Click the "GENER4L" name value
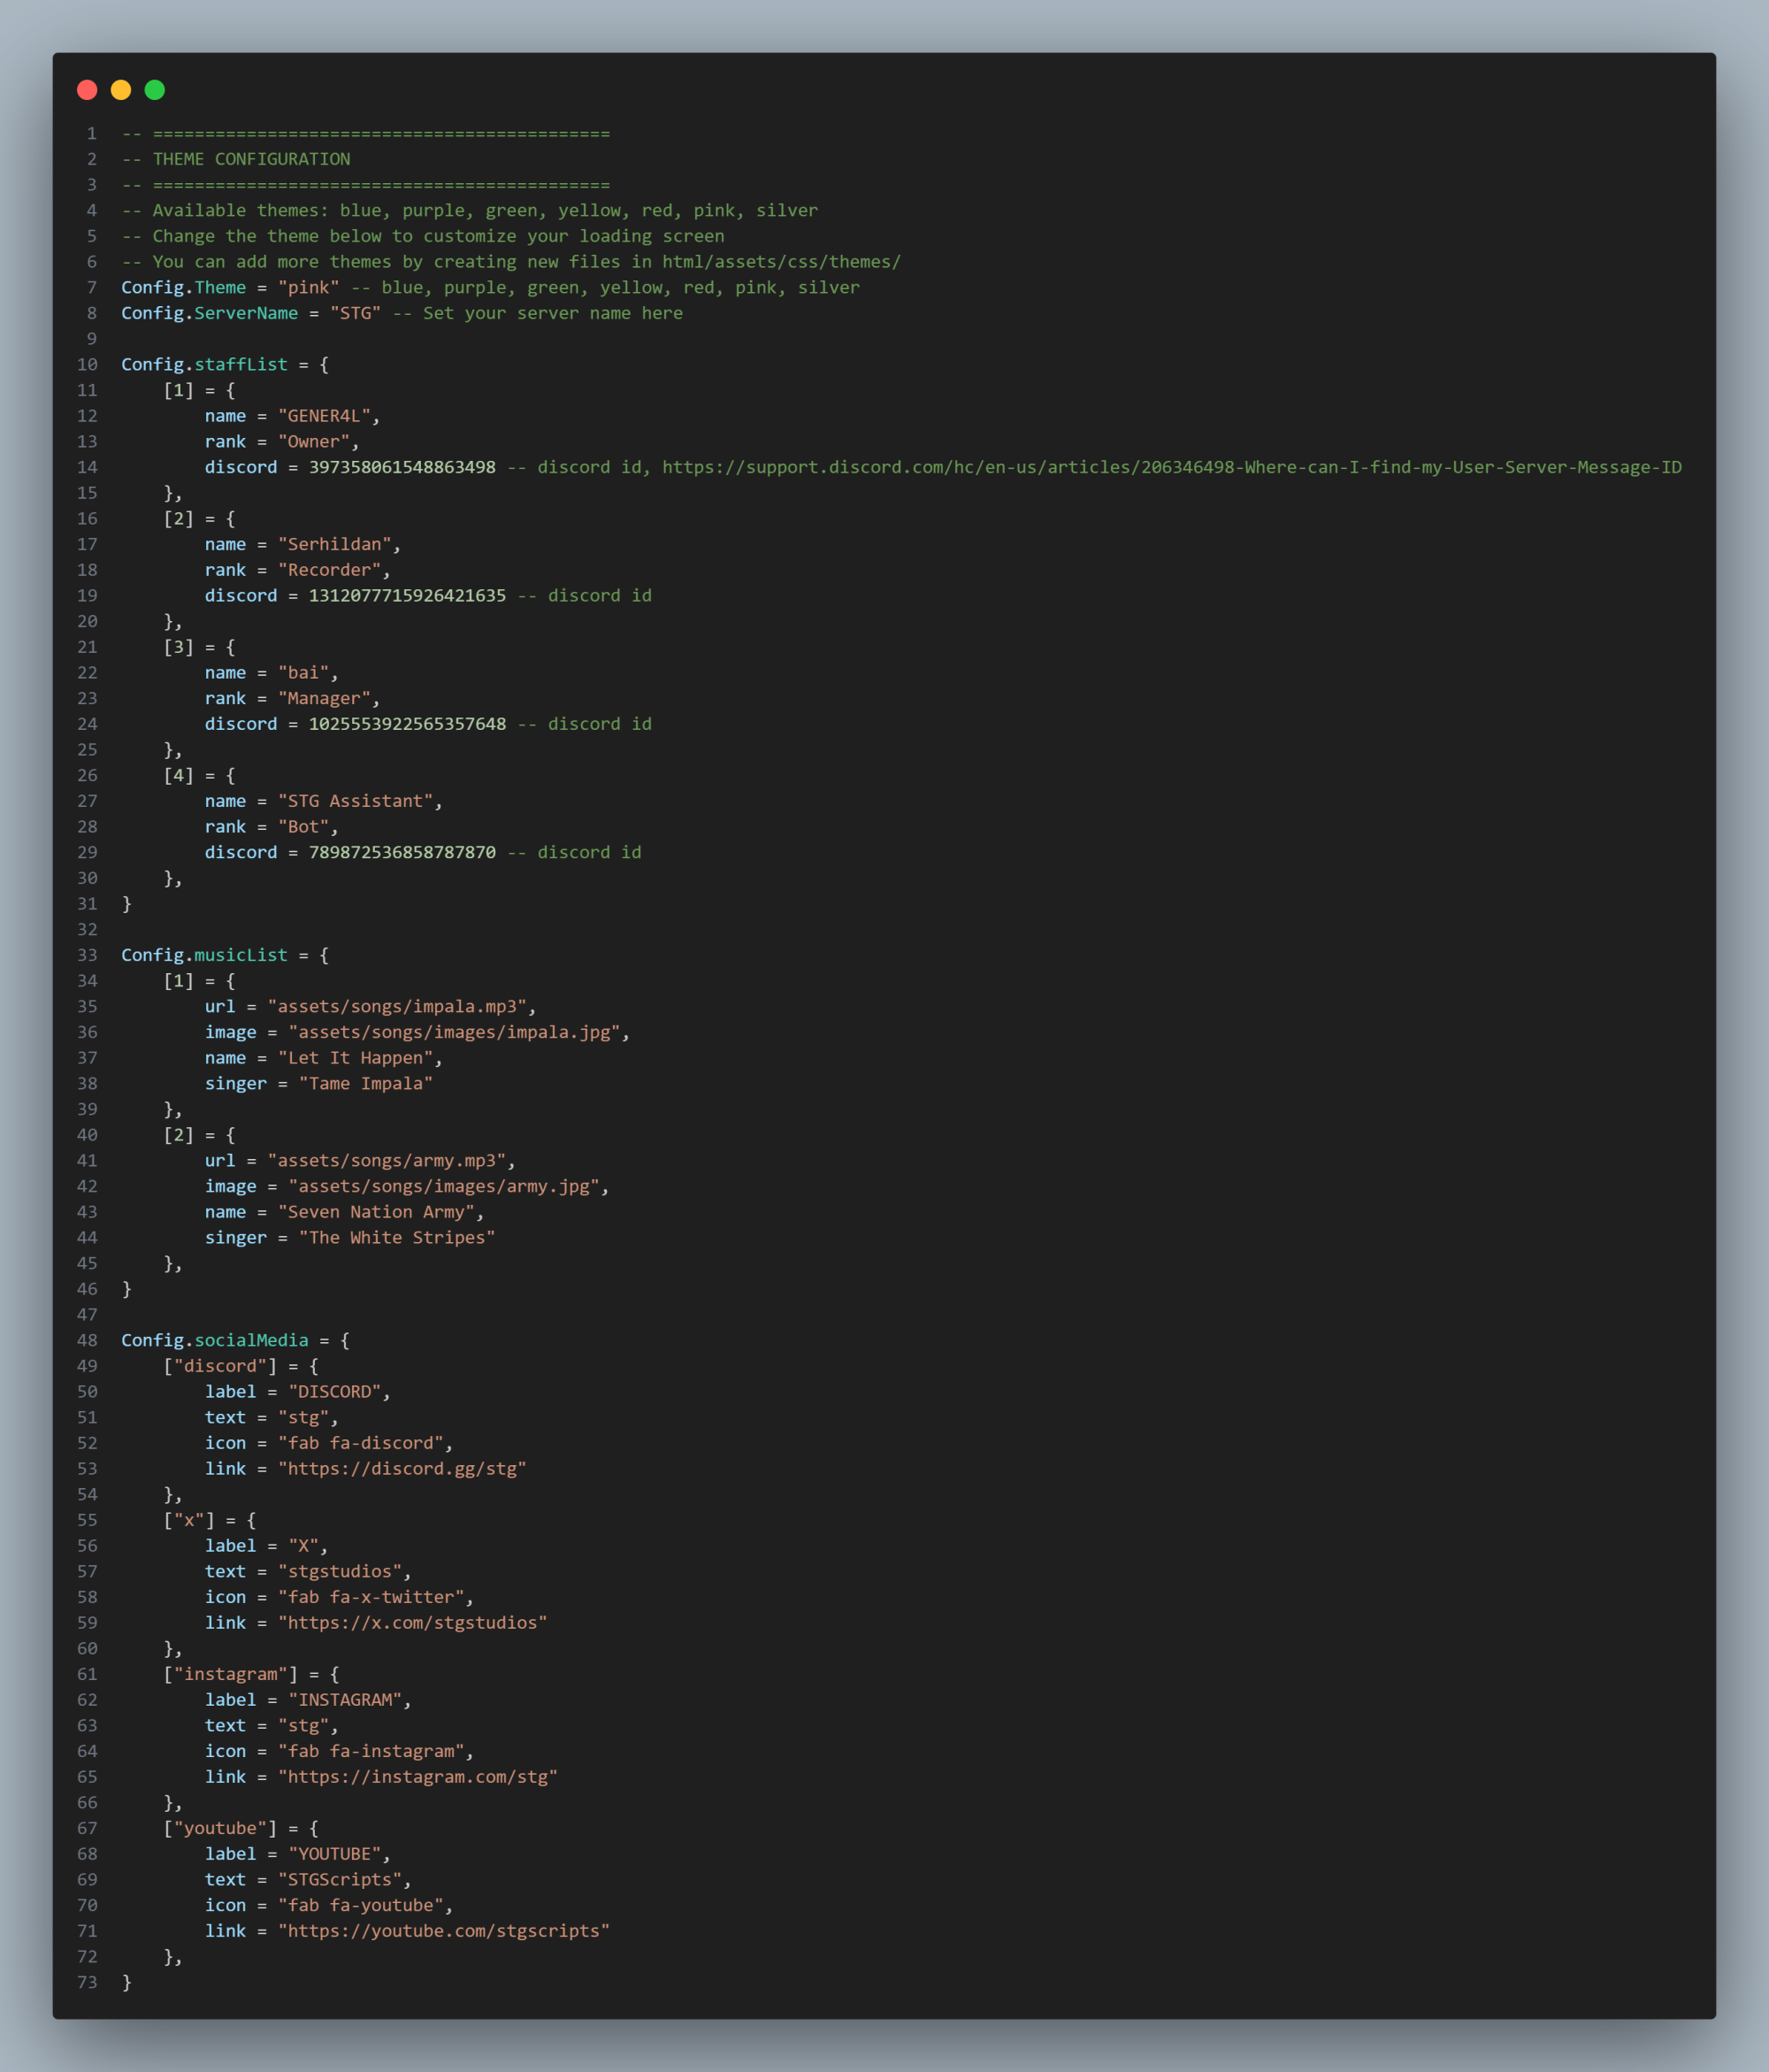 point(324,416)
